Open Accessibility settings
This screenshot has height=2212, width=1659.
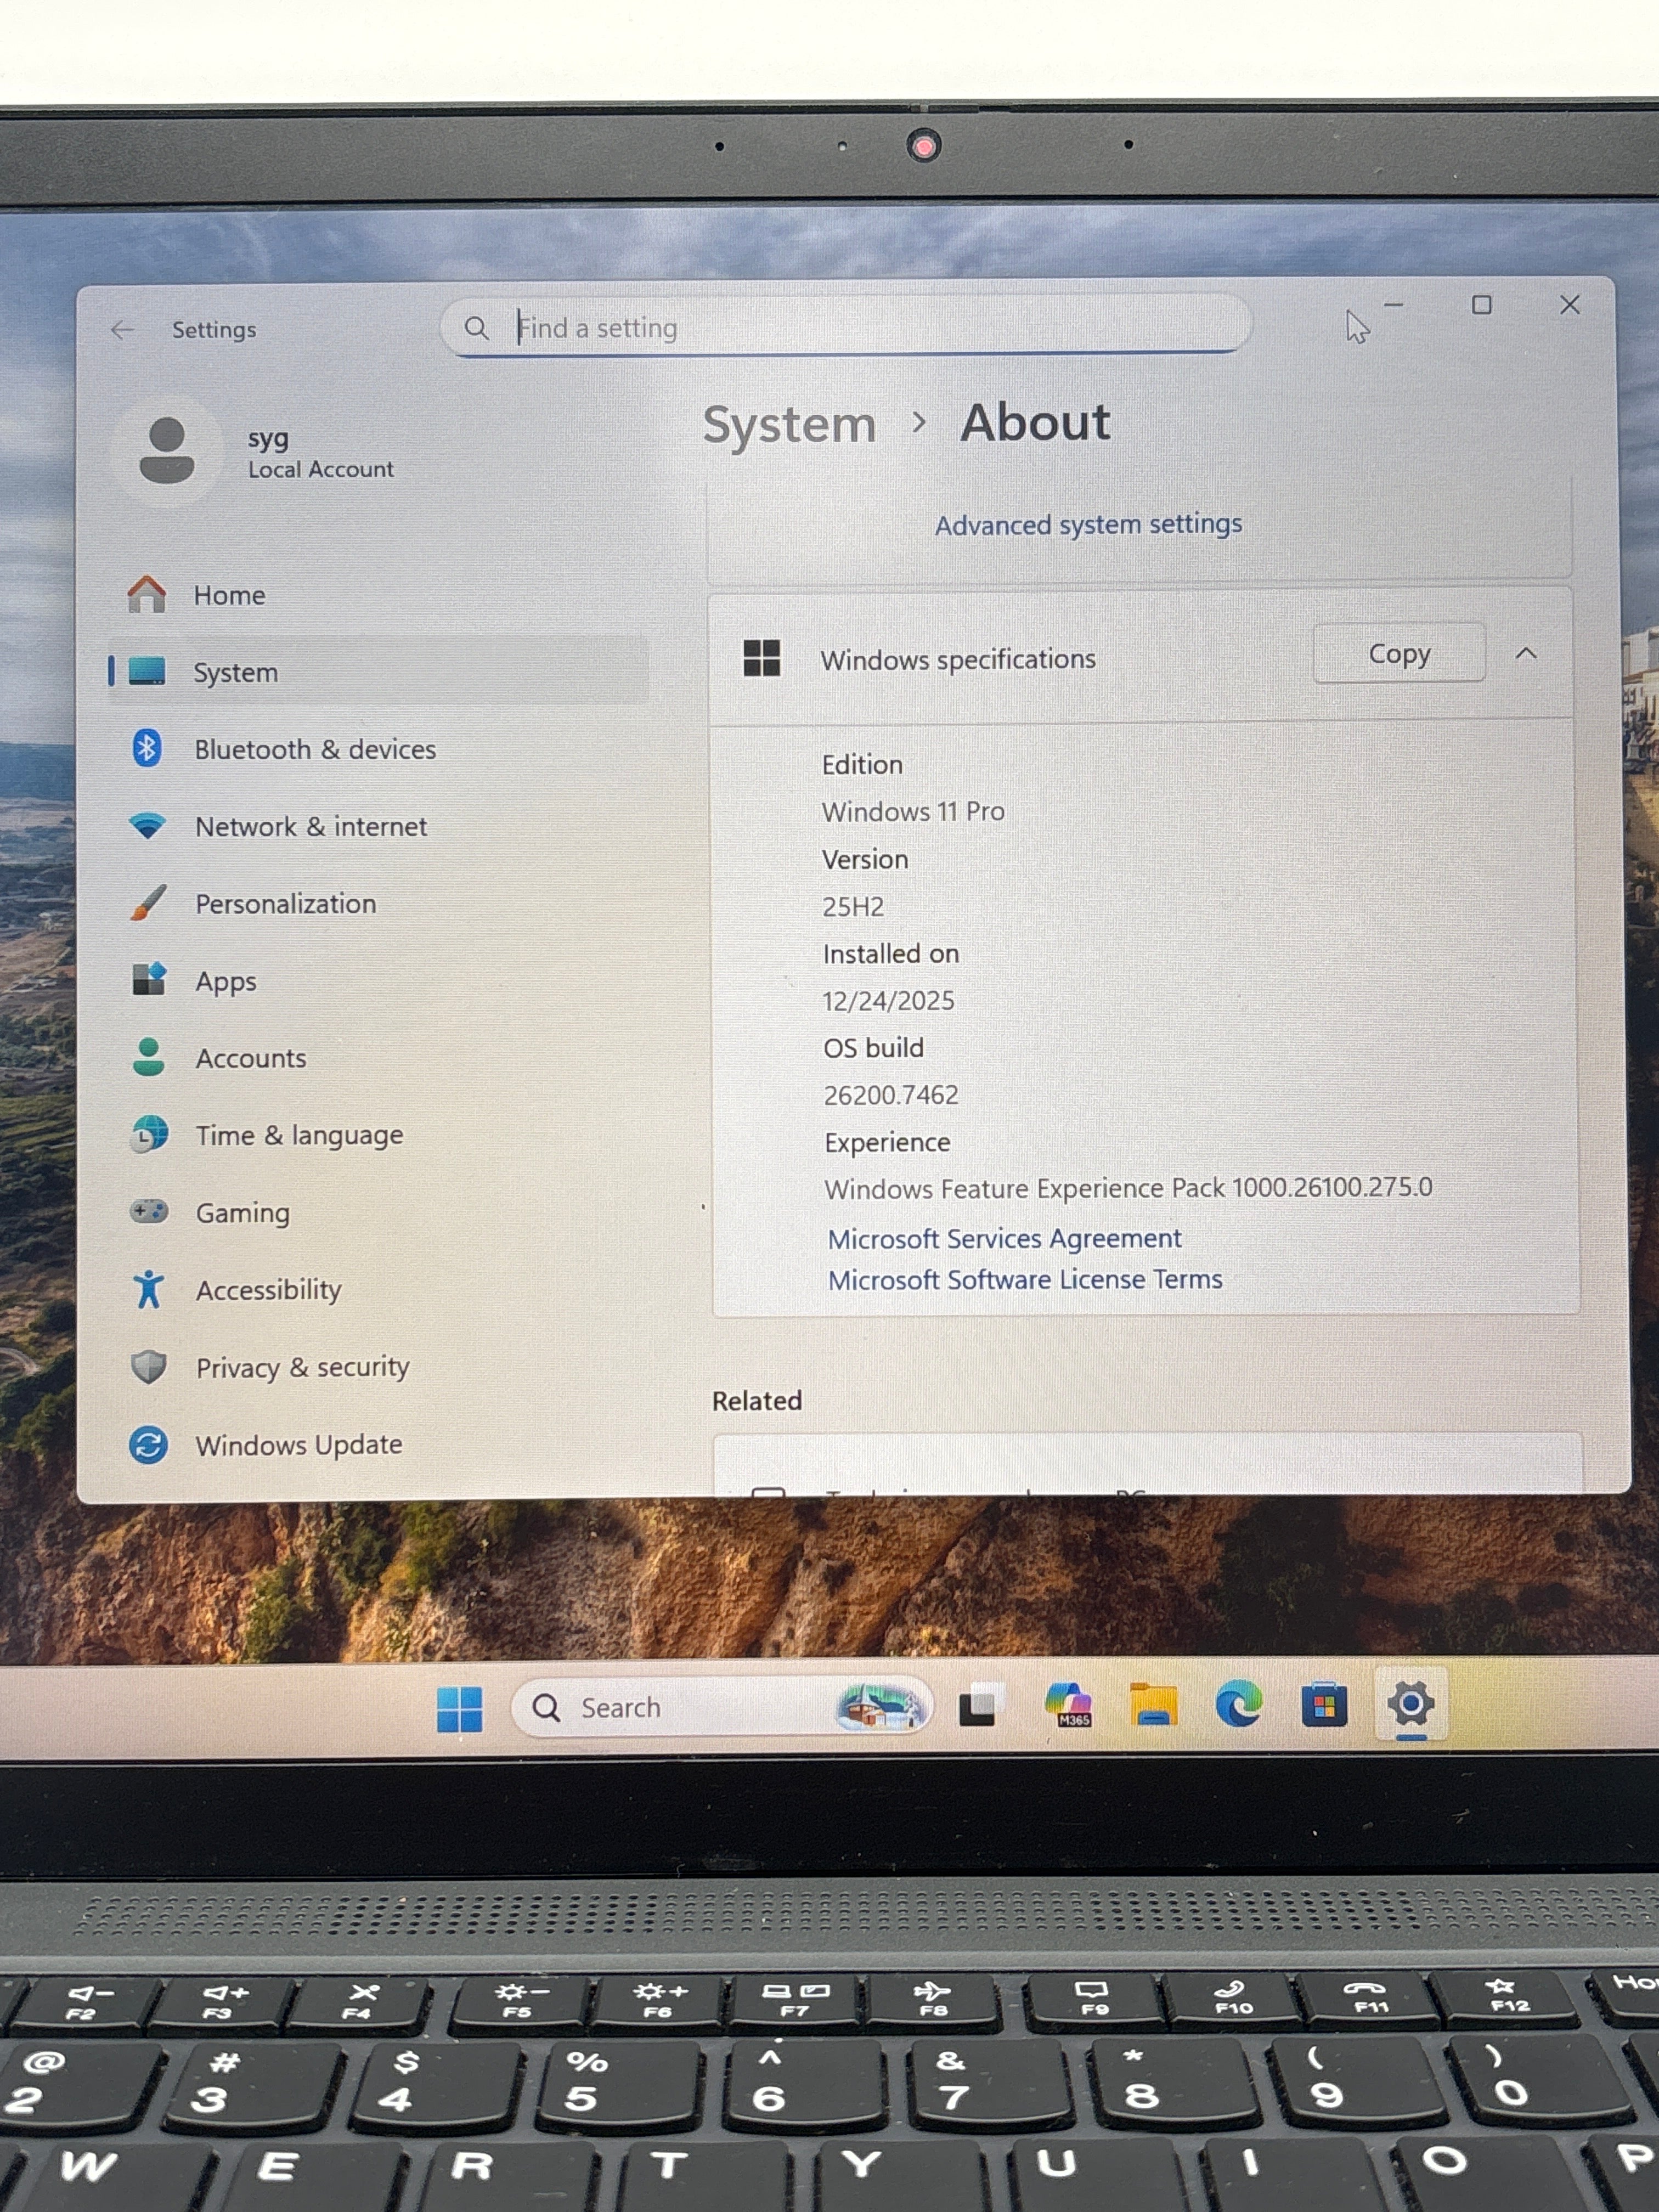pos(378,1290)
